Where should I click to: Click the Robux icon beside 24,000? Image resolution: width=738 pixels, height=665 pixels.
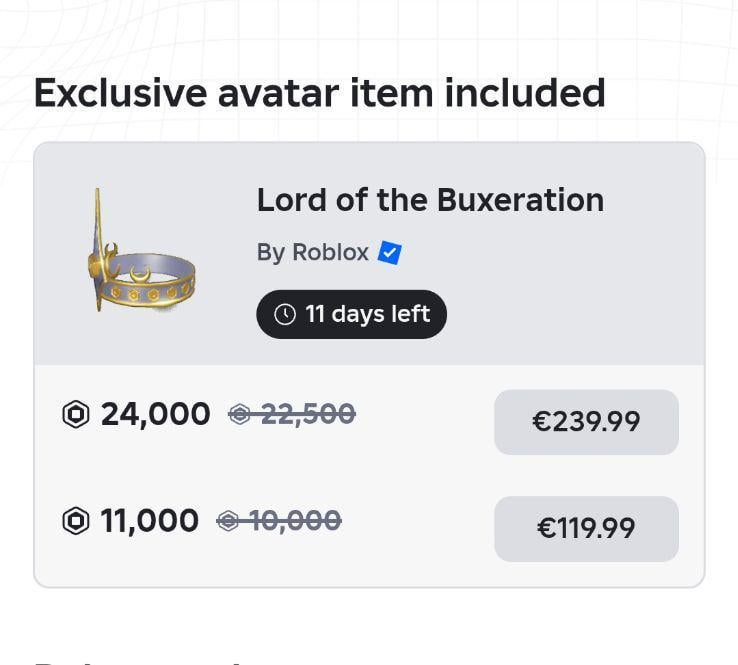point(76,414)
